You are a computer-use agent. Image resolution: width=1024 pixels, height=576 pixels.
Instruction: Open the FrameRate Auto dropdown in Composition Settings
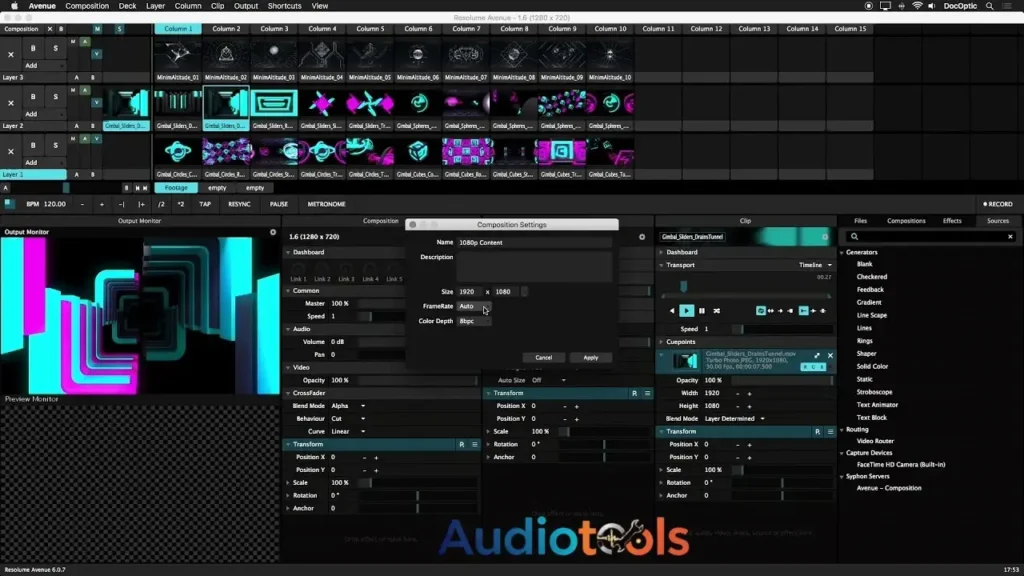(470, 307)
